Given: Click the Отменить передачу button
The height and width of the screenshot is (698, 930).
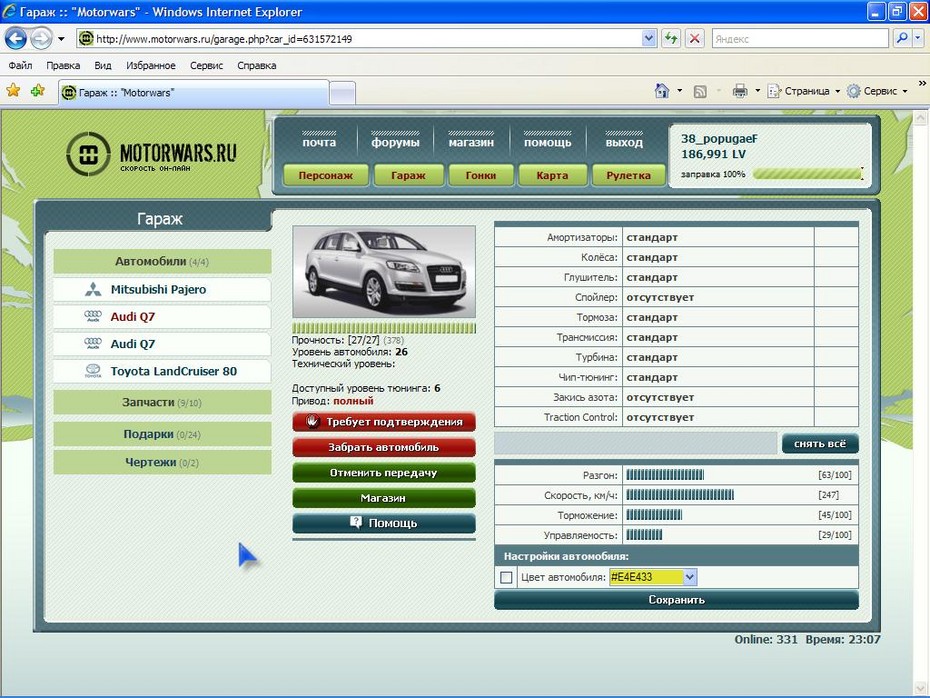Looking at the screenshot, I should point(384,473).
